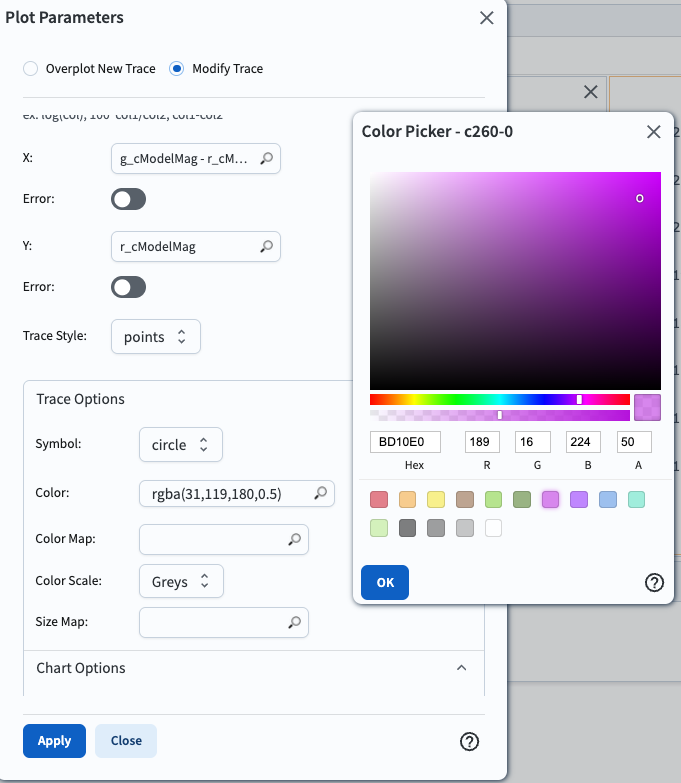681x783 pixels.
Task: Click the Color Map field search icon
Action: 294,539
